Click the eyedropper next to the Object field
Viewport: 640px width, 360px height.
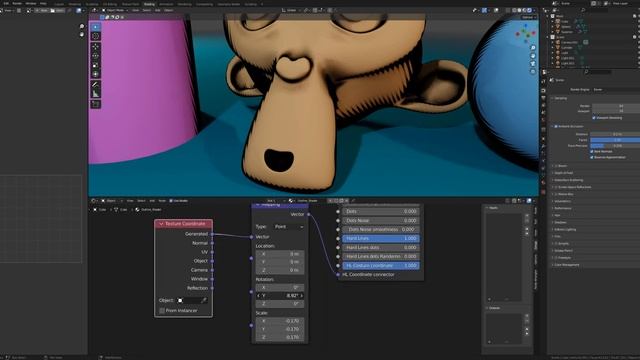[x=204, y=300]
